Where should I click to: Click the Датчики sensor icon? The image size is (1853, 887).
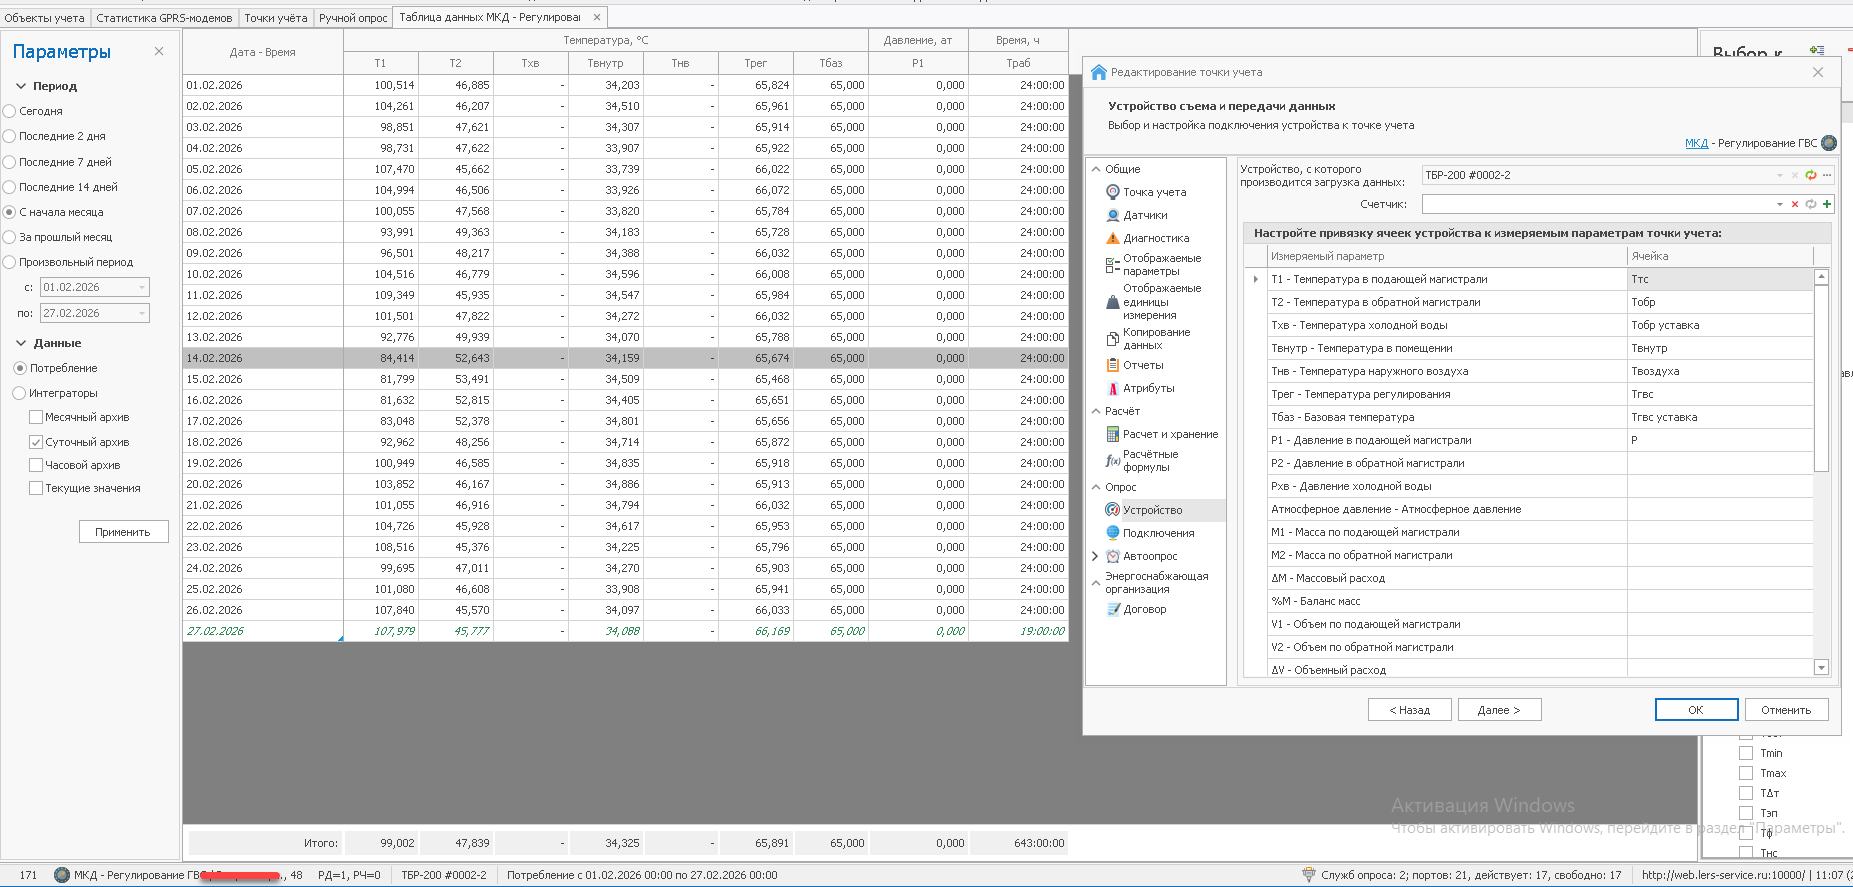pos(1112,215)
